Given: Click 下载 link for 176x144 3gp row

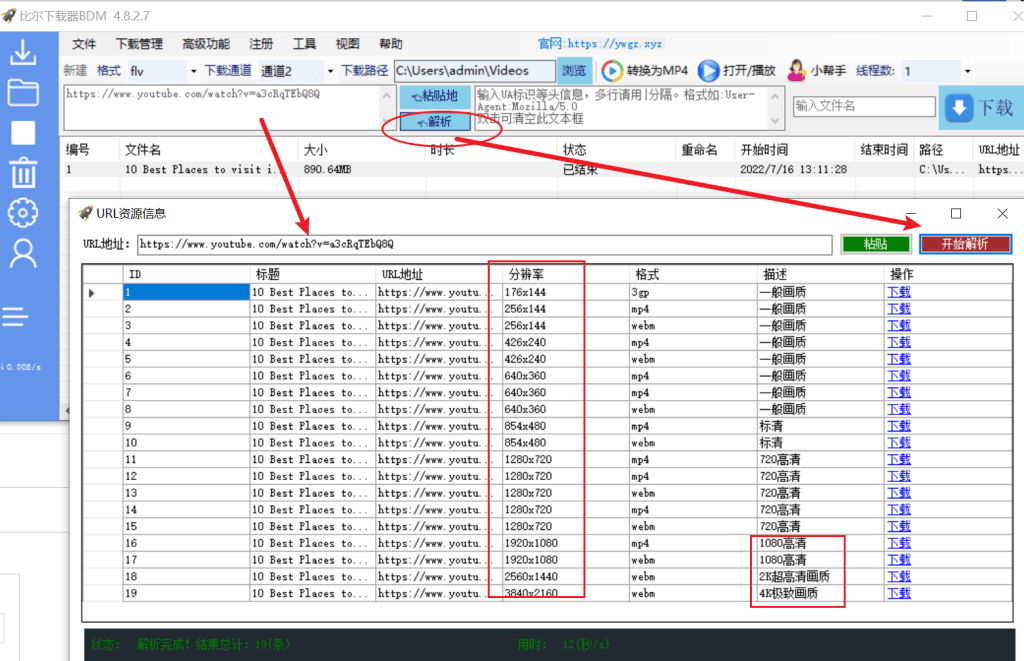Looking at the screenshot, I should (x=899, y=292).
